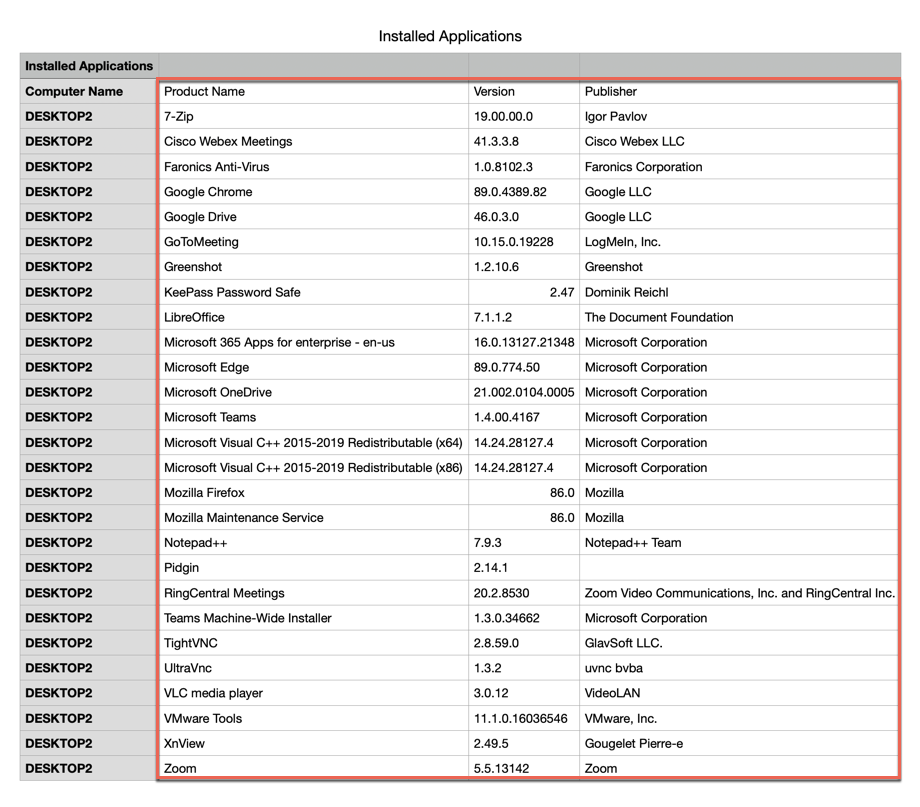Select the Visual C++ Redistributable (x86) cell
920x807 pixels.
pyautogui.click(x=313, y=468)
